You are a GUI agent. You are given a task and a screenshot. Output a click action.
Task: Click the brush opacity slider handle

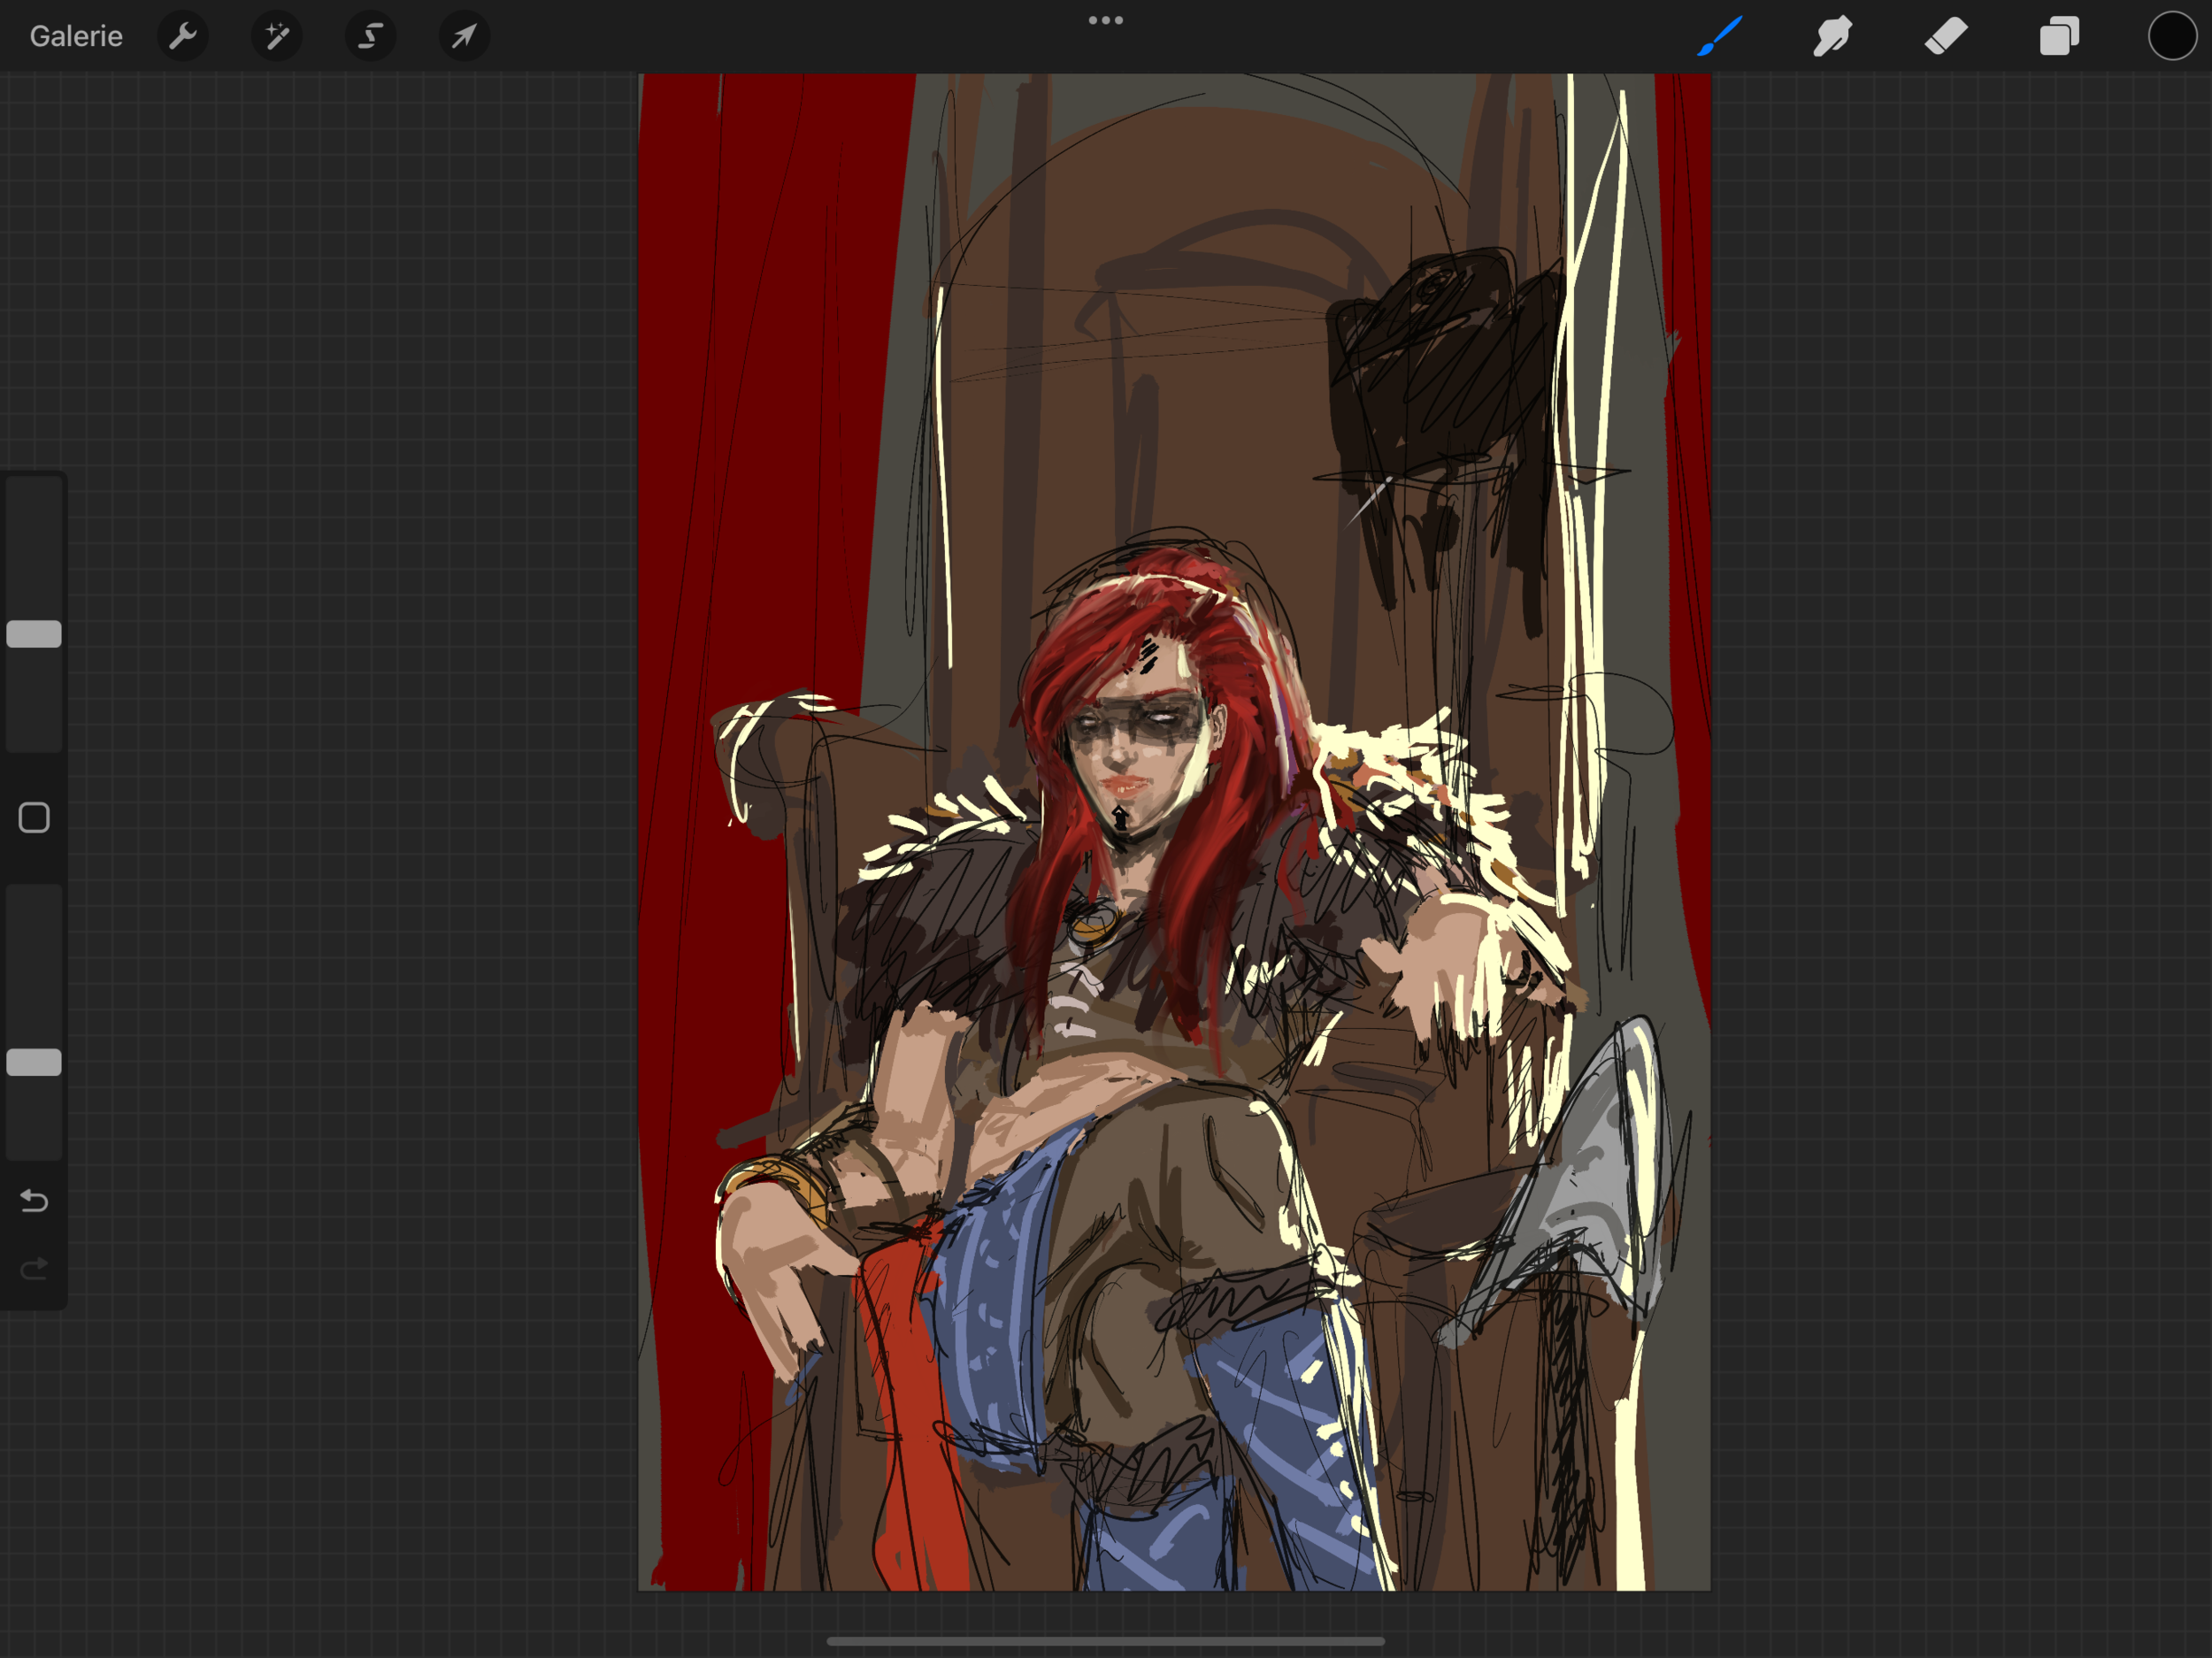[34, 1062]
